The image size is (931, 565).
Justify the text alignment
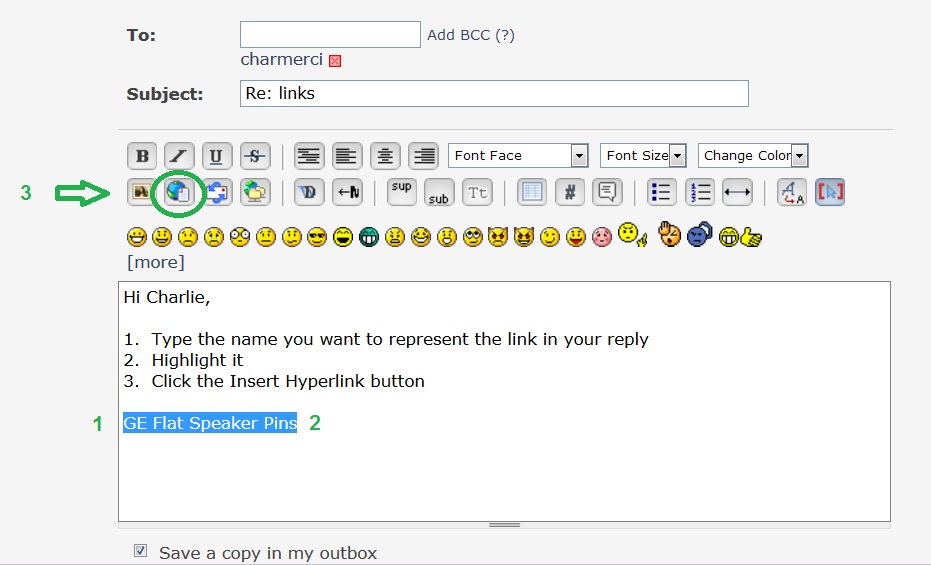(x=309, y=156)
